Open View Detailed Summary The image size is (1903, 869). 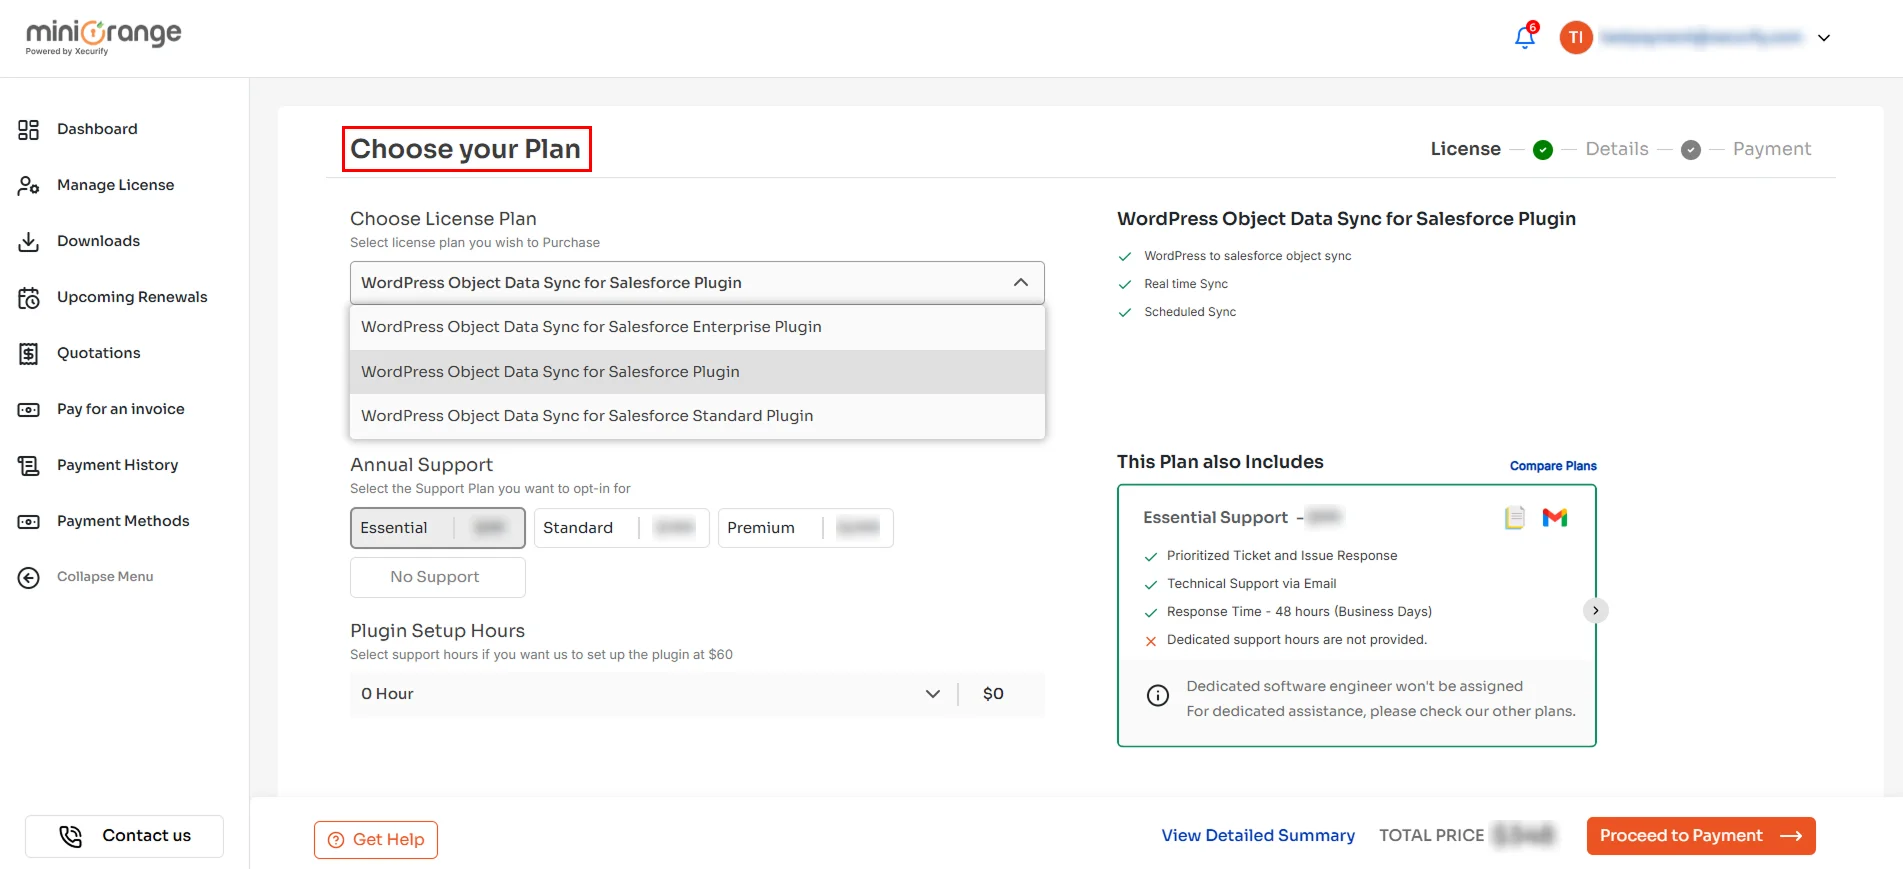(1258, 836)
